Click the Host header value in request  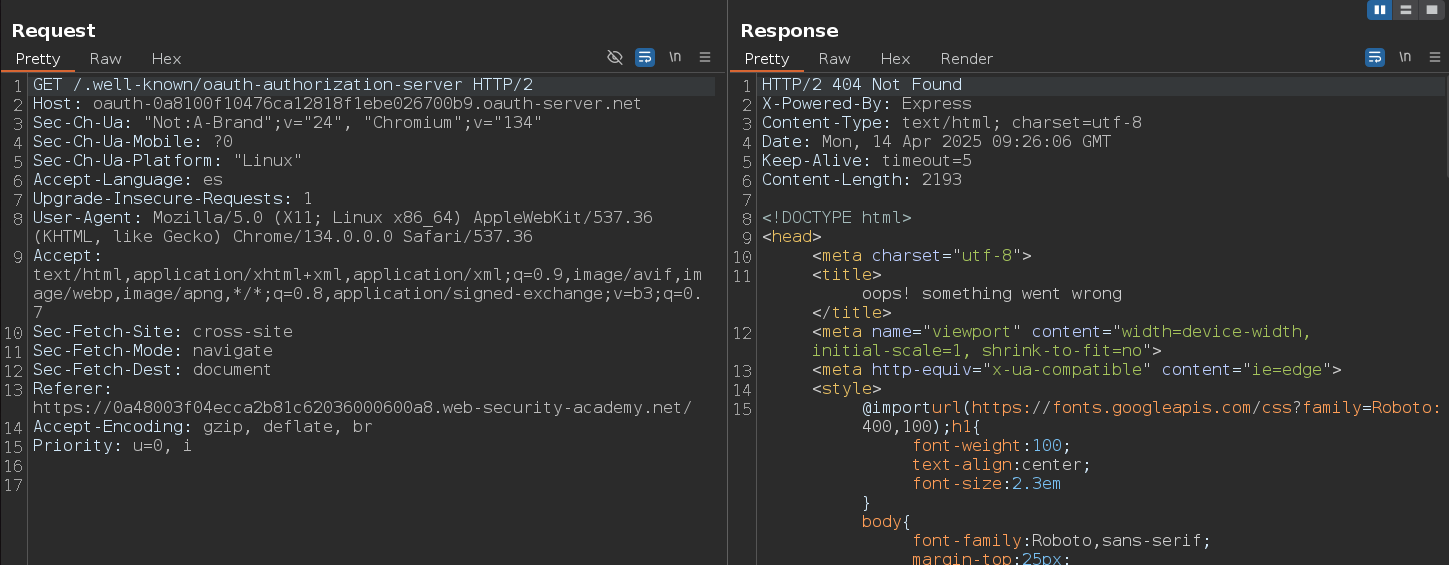click(x=366, y=104)
